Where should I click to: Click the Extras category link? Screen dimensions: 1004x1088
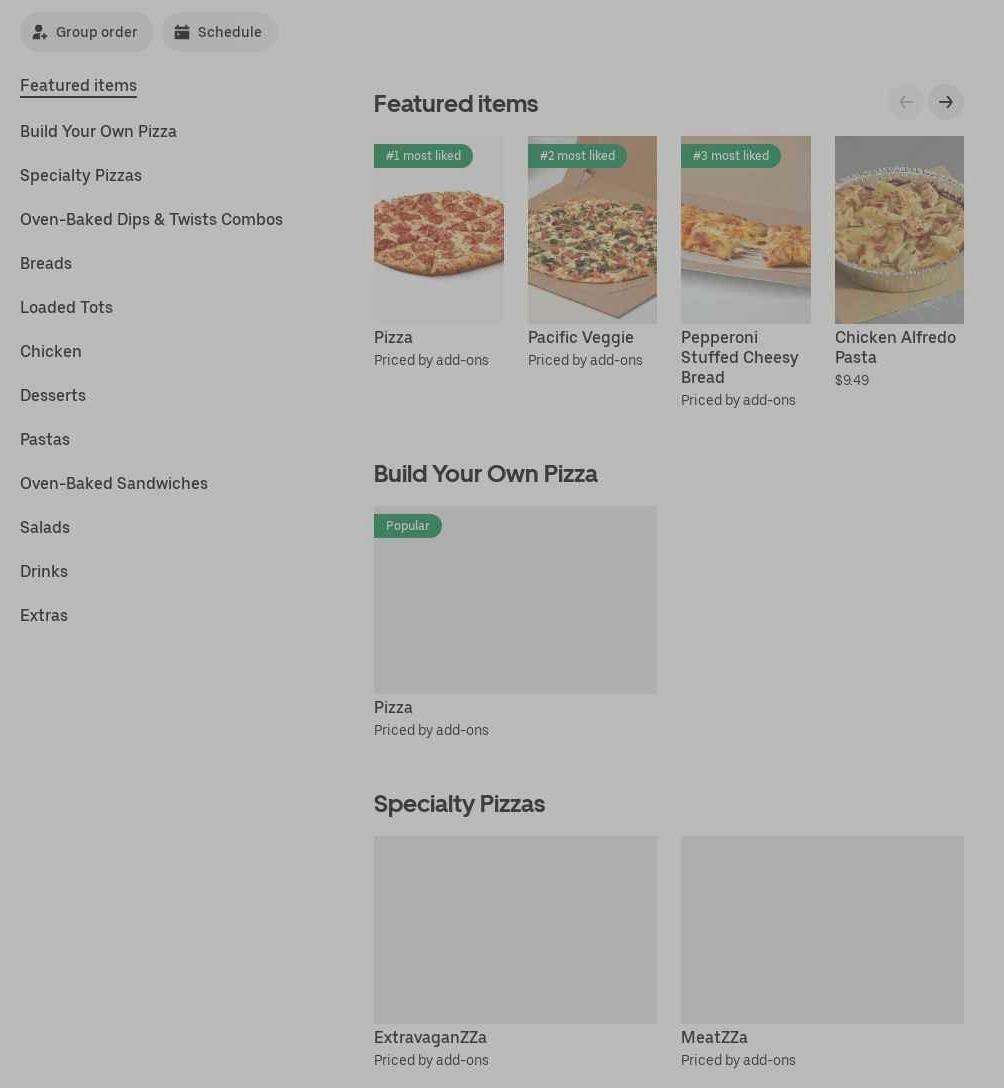point(44,615)
